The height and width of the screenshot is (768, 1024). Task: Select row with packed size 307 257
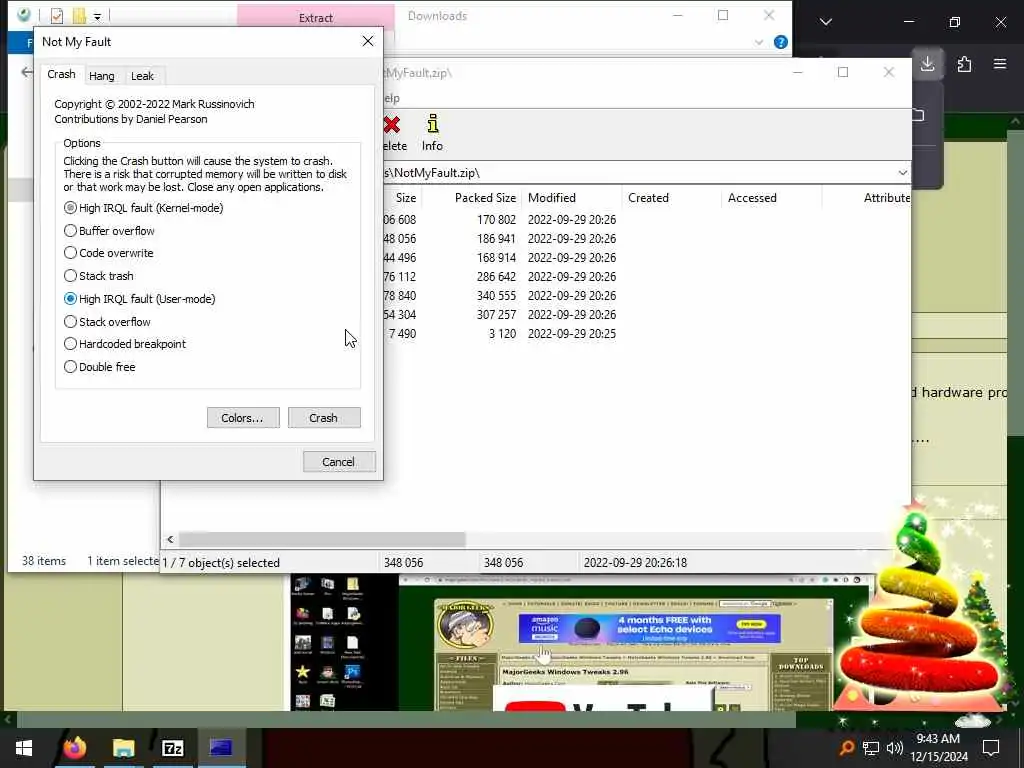(647, 314)
